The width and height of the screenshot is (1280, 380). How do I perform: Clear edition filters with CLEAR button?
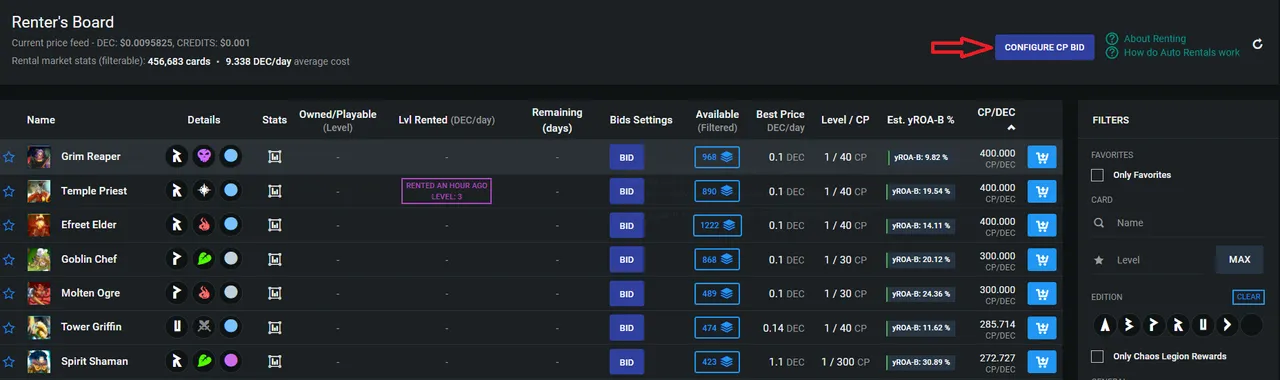click(x=1248, y=297)
